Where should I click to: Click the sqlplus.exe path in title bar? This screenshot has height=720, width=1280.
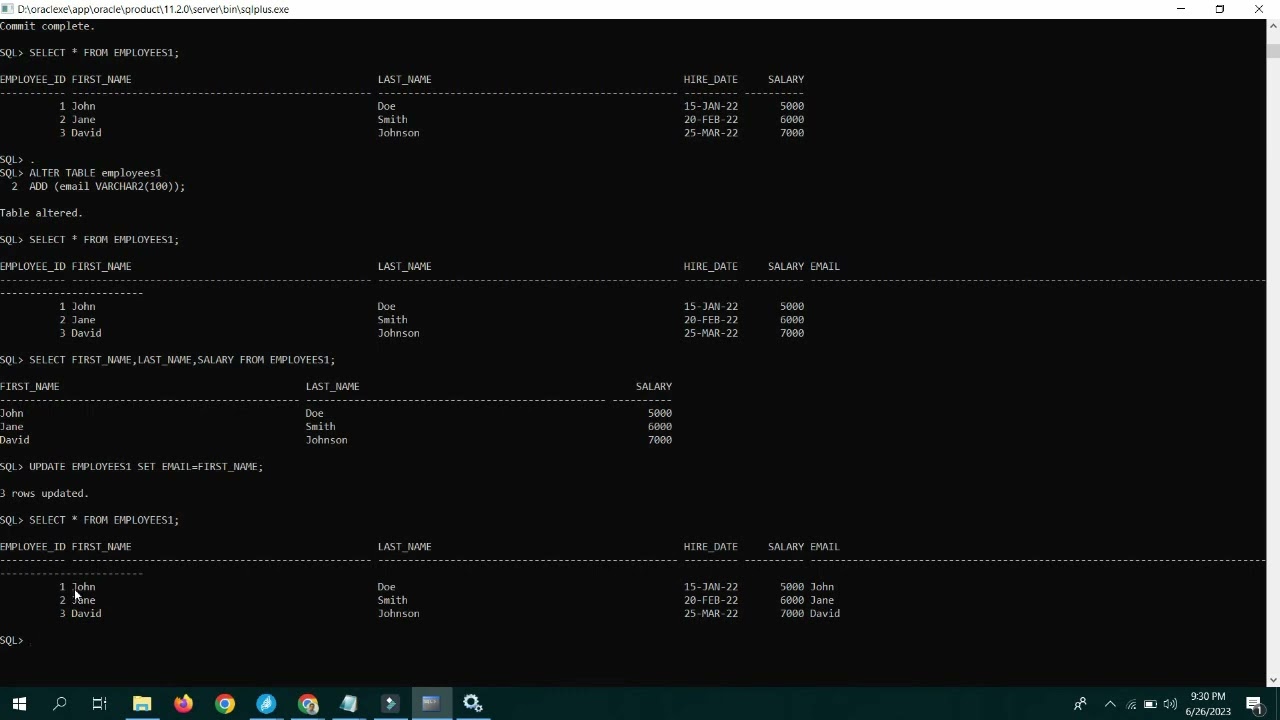pyautogui.click(x=153, y=9)
